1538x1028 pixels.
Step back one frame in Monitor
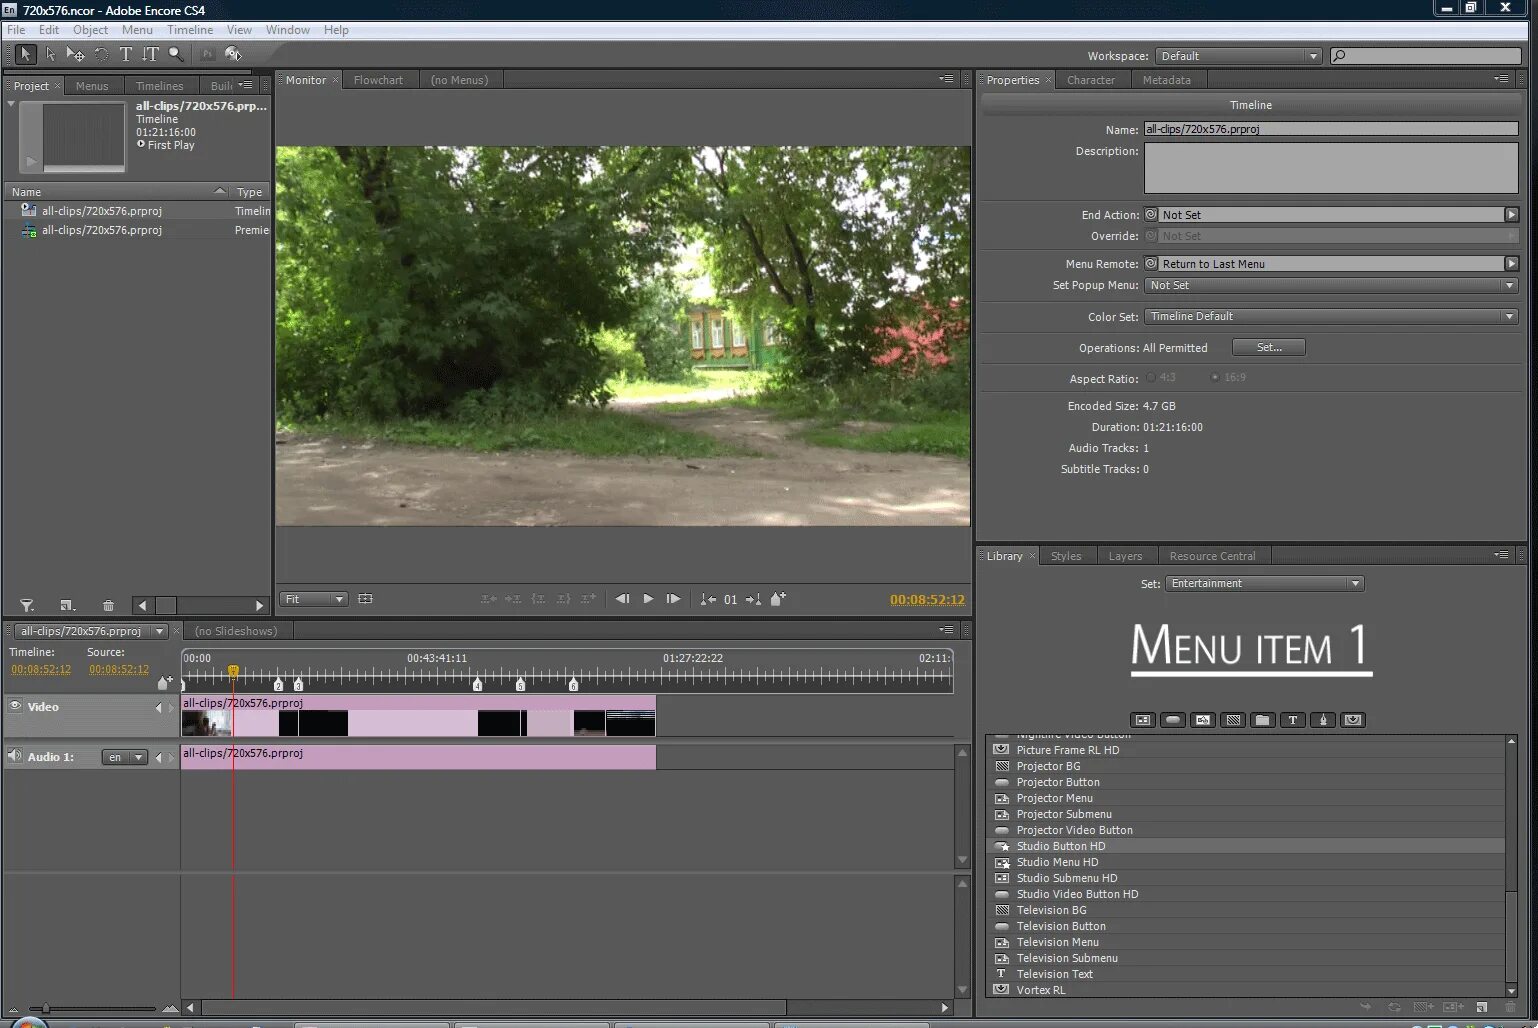tap(622, 599)
